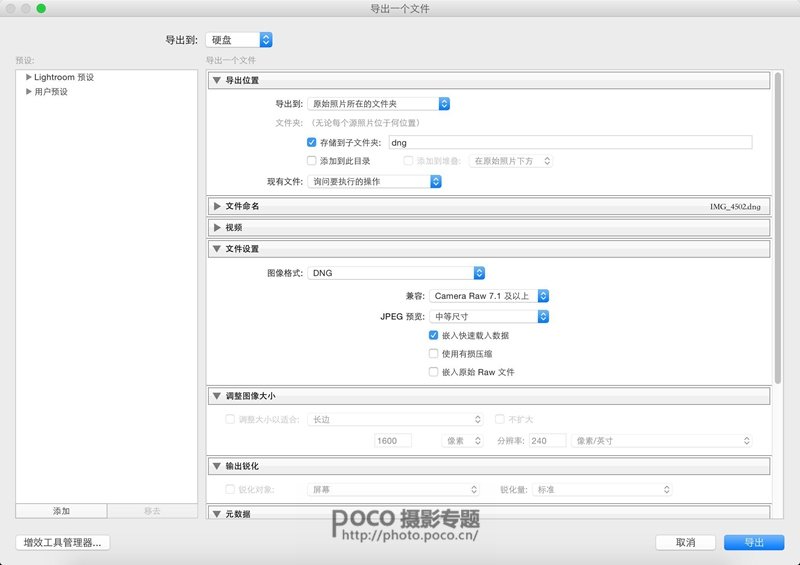800x565 pixels.
Task: Click the 导出 button
Action: tap(755, 543)
